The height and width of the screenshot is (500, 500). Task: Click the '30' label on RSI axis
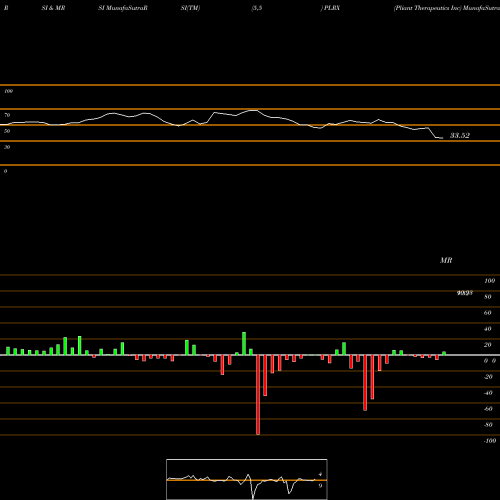tap(7, 147)
